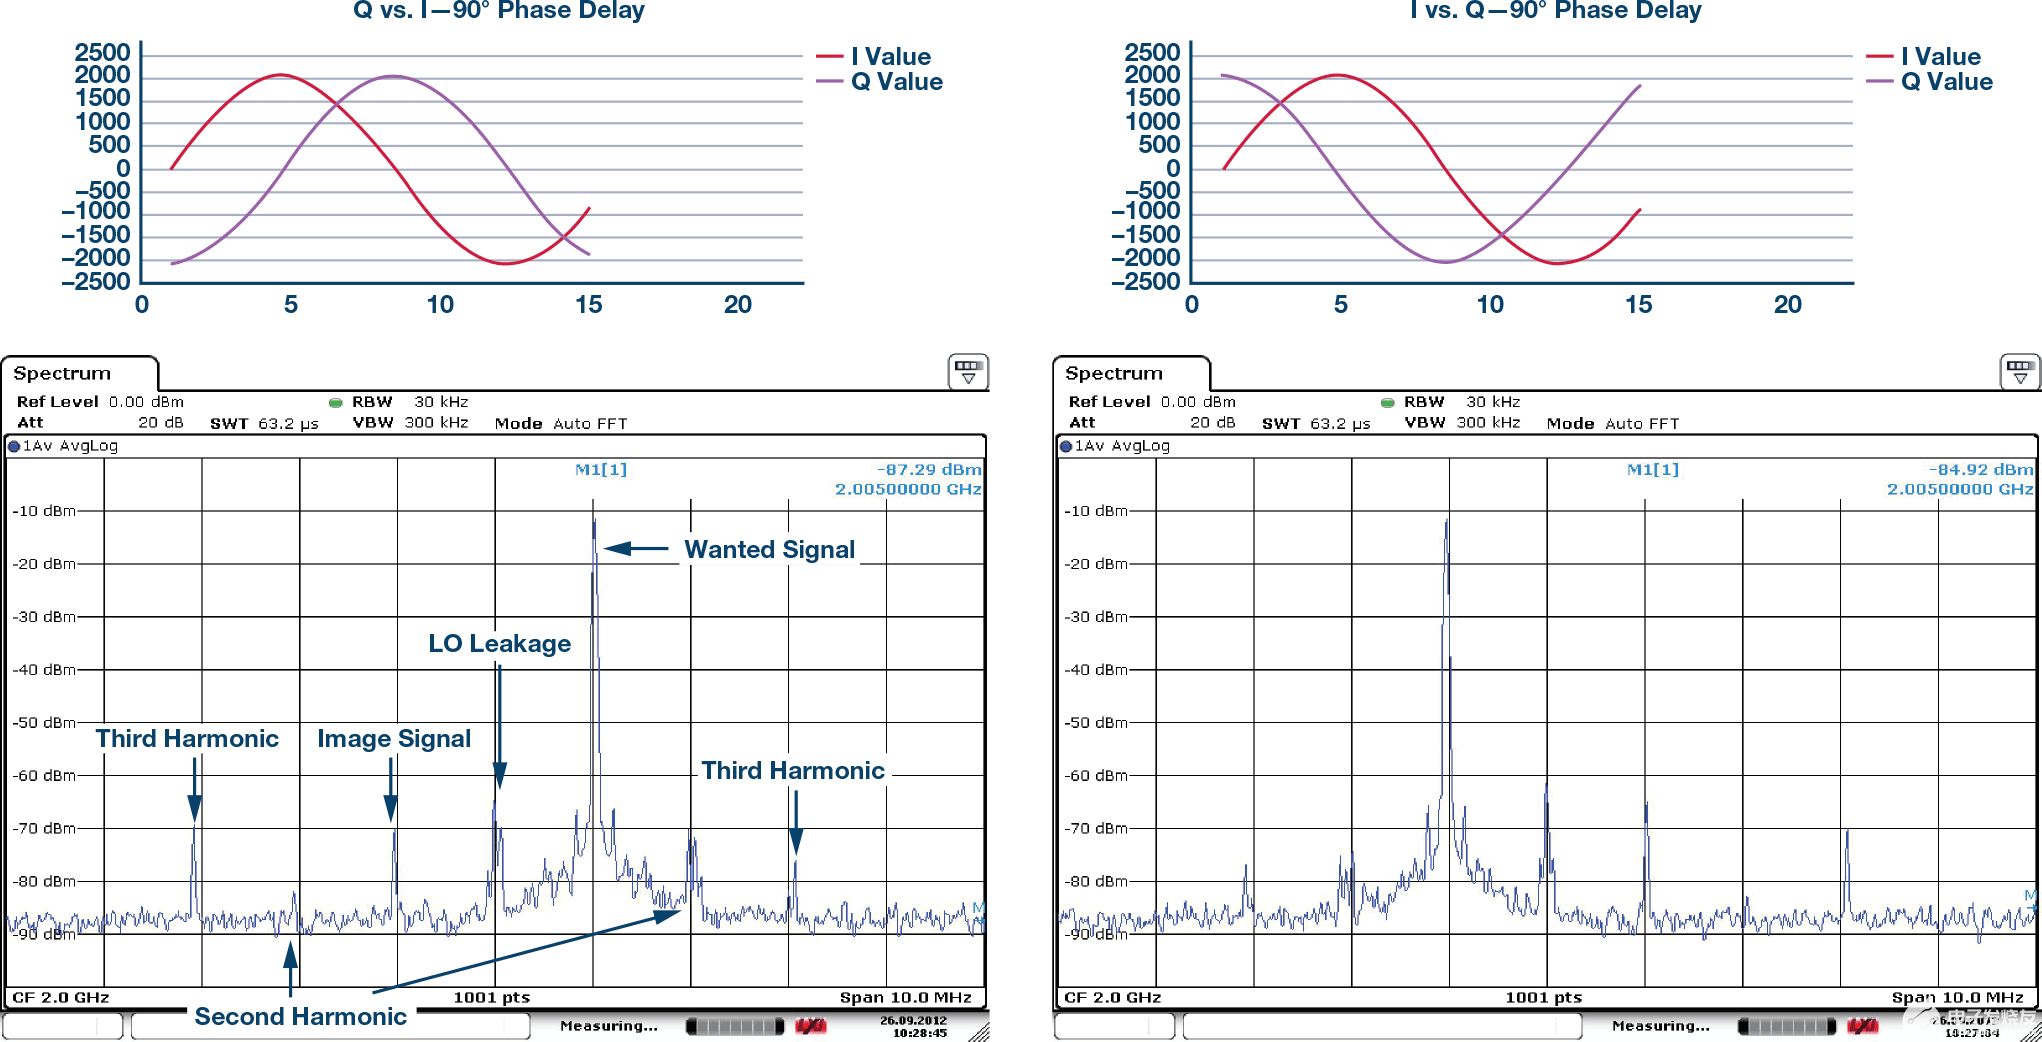Click the I Value legend label in the Q vs. I chart
Viewport: 2042px width, 1042px height.
point(891,57)
